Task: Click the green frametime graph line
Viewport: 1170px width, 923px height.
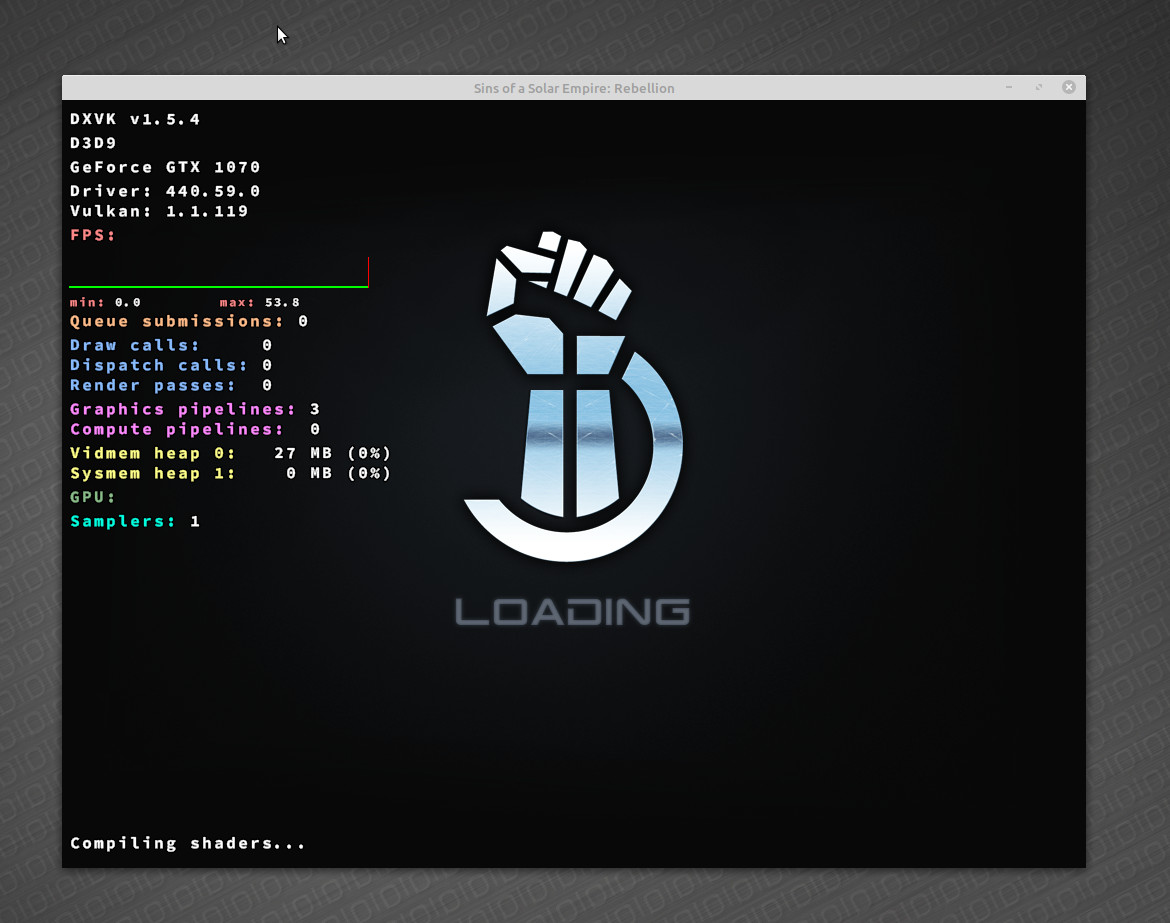Action: click(x=219, y=286)
